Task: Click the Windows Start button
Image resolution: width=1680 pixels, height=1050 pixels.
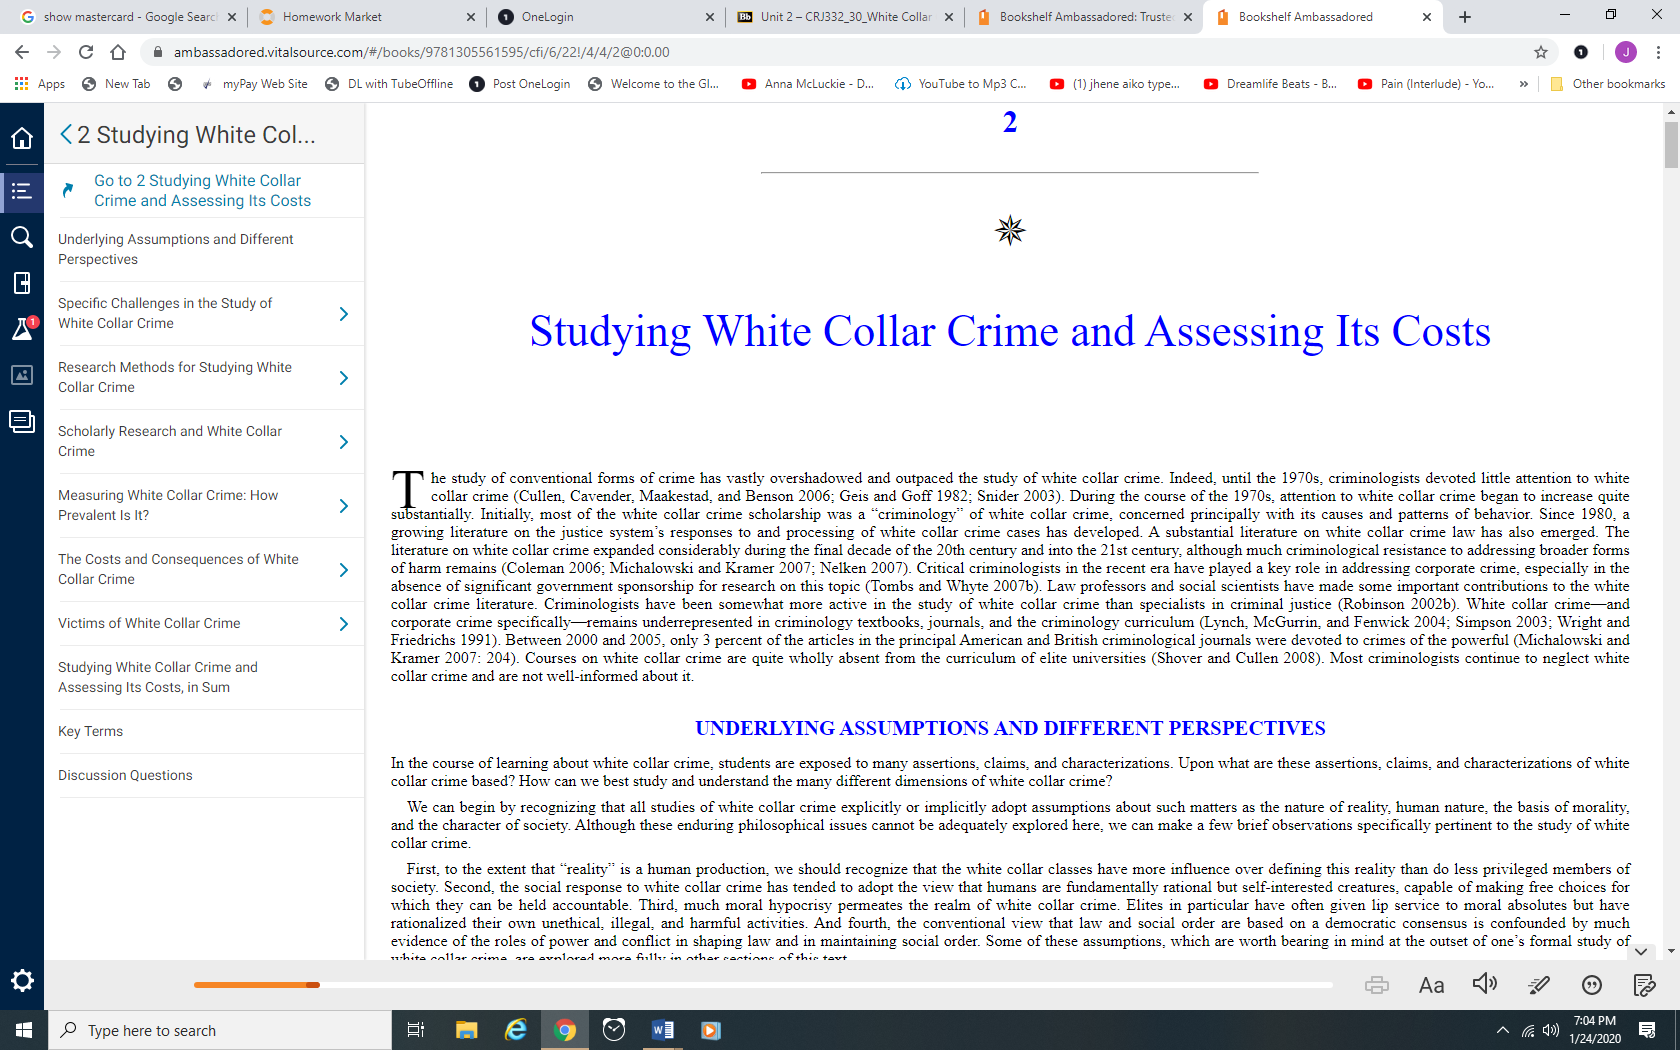Action: [24, 1030]
